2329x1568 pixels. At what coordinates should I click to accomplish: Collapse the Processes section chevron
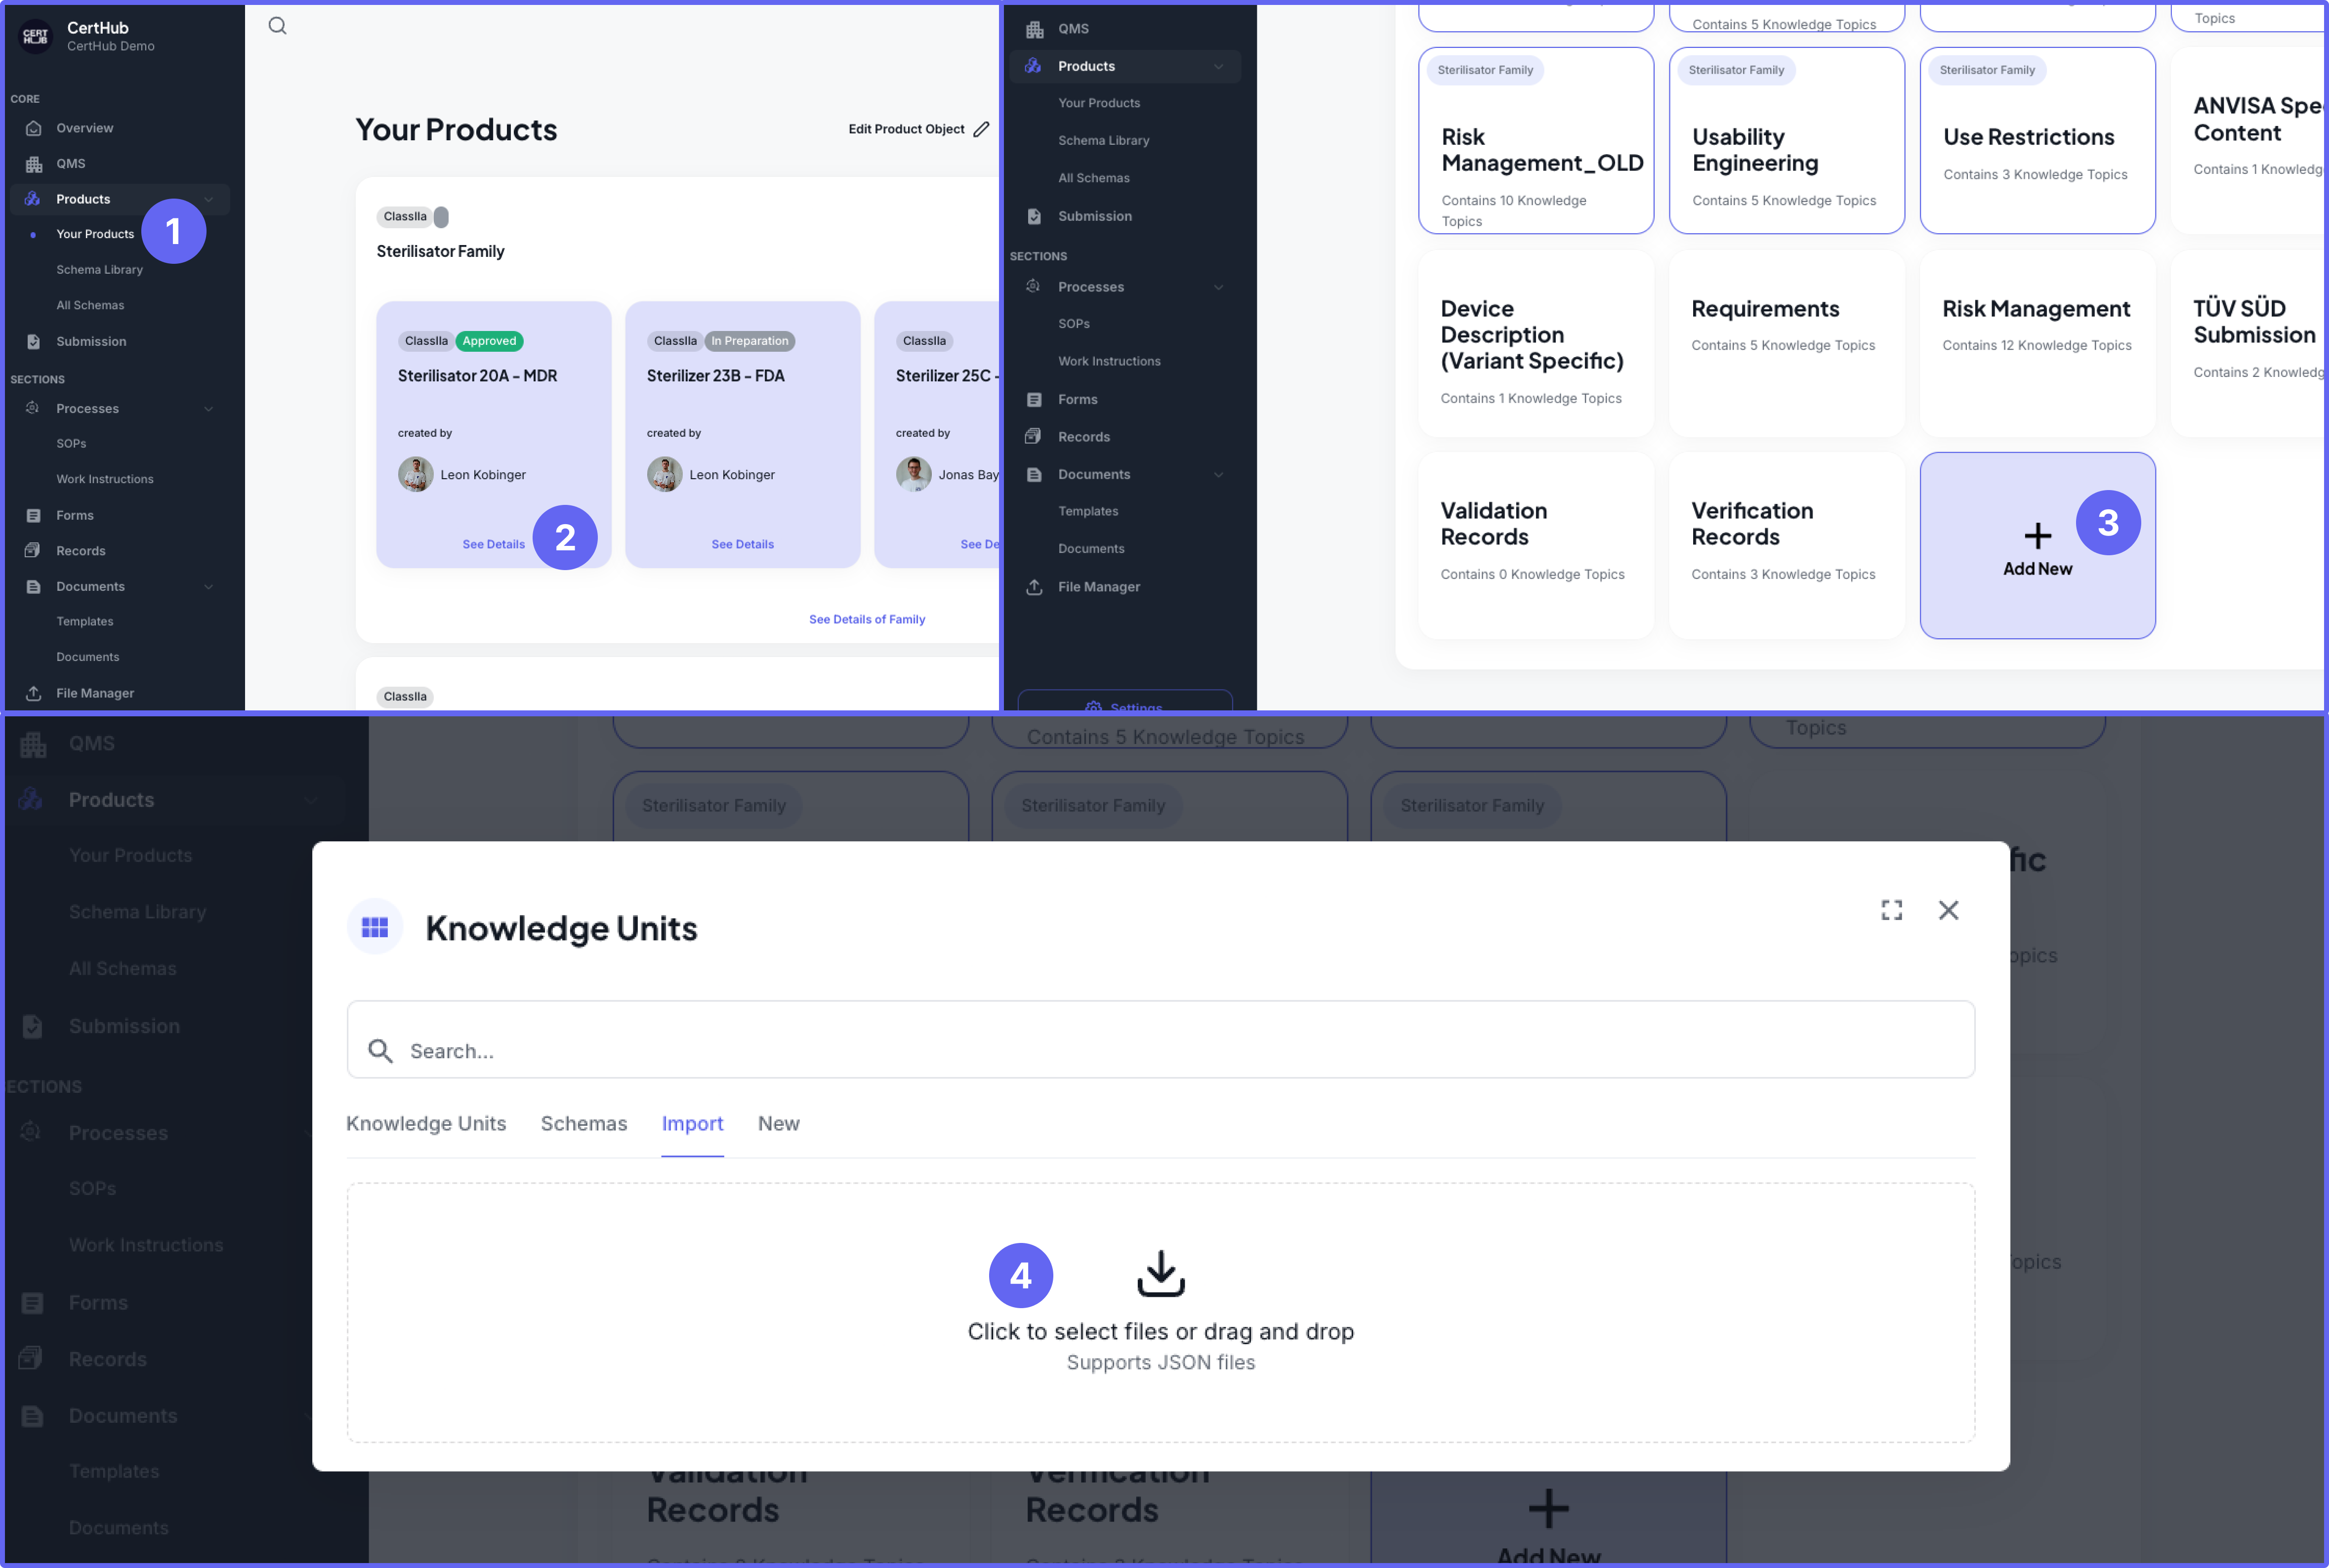point(209,408)
